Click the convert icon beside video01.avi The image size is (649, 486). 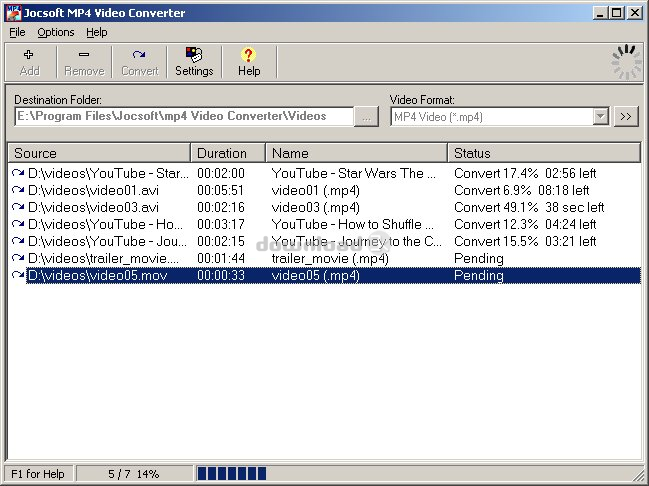click(x=18, y=190)
